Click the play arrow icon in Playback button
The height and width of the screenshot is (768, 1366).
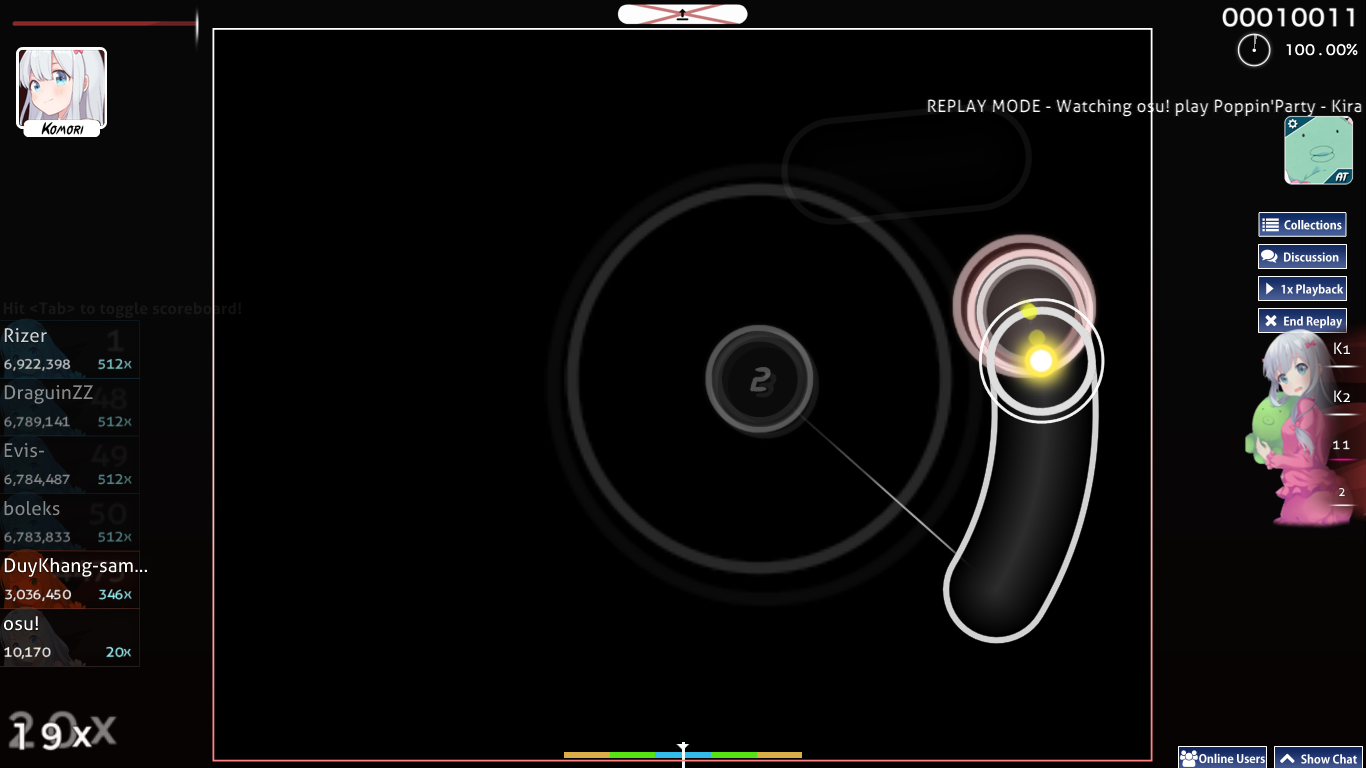coord(1269,289)
